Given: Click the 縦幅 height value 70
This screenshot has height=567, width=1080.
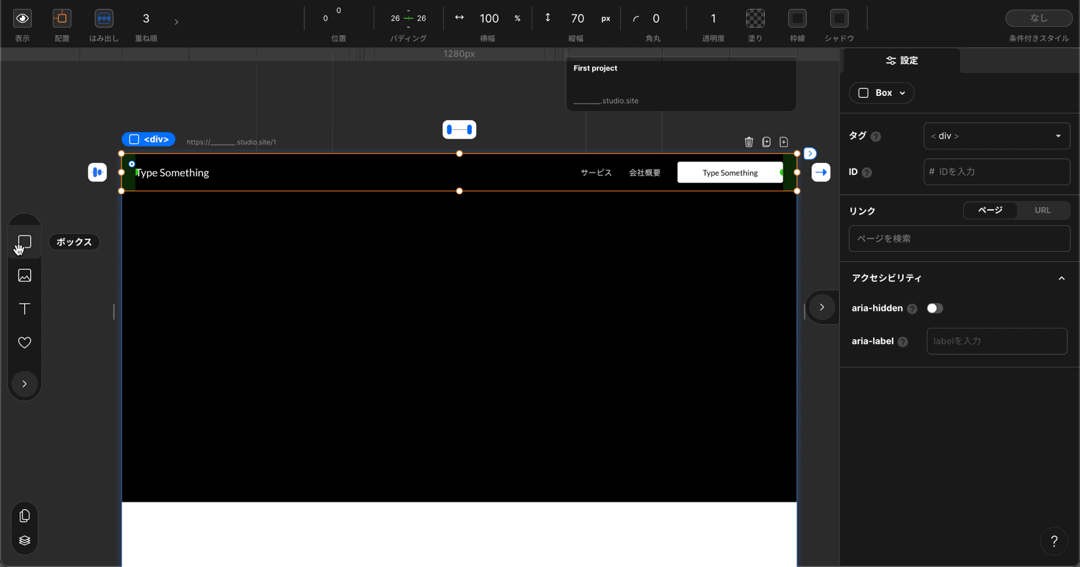Looking at the screenshot, I should (x=577, y=19).
